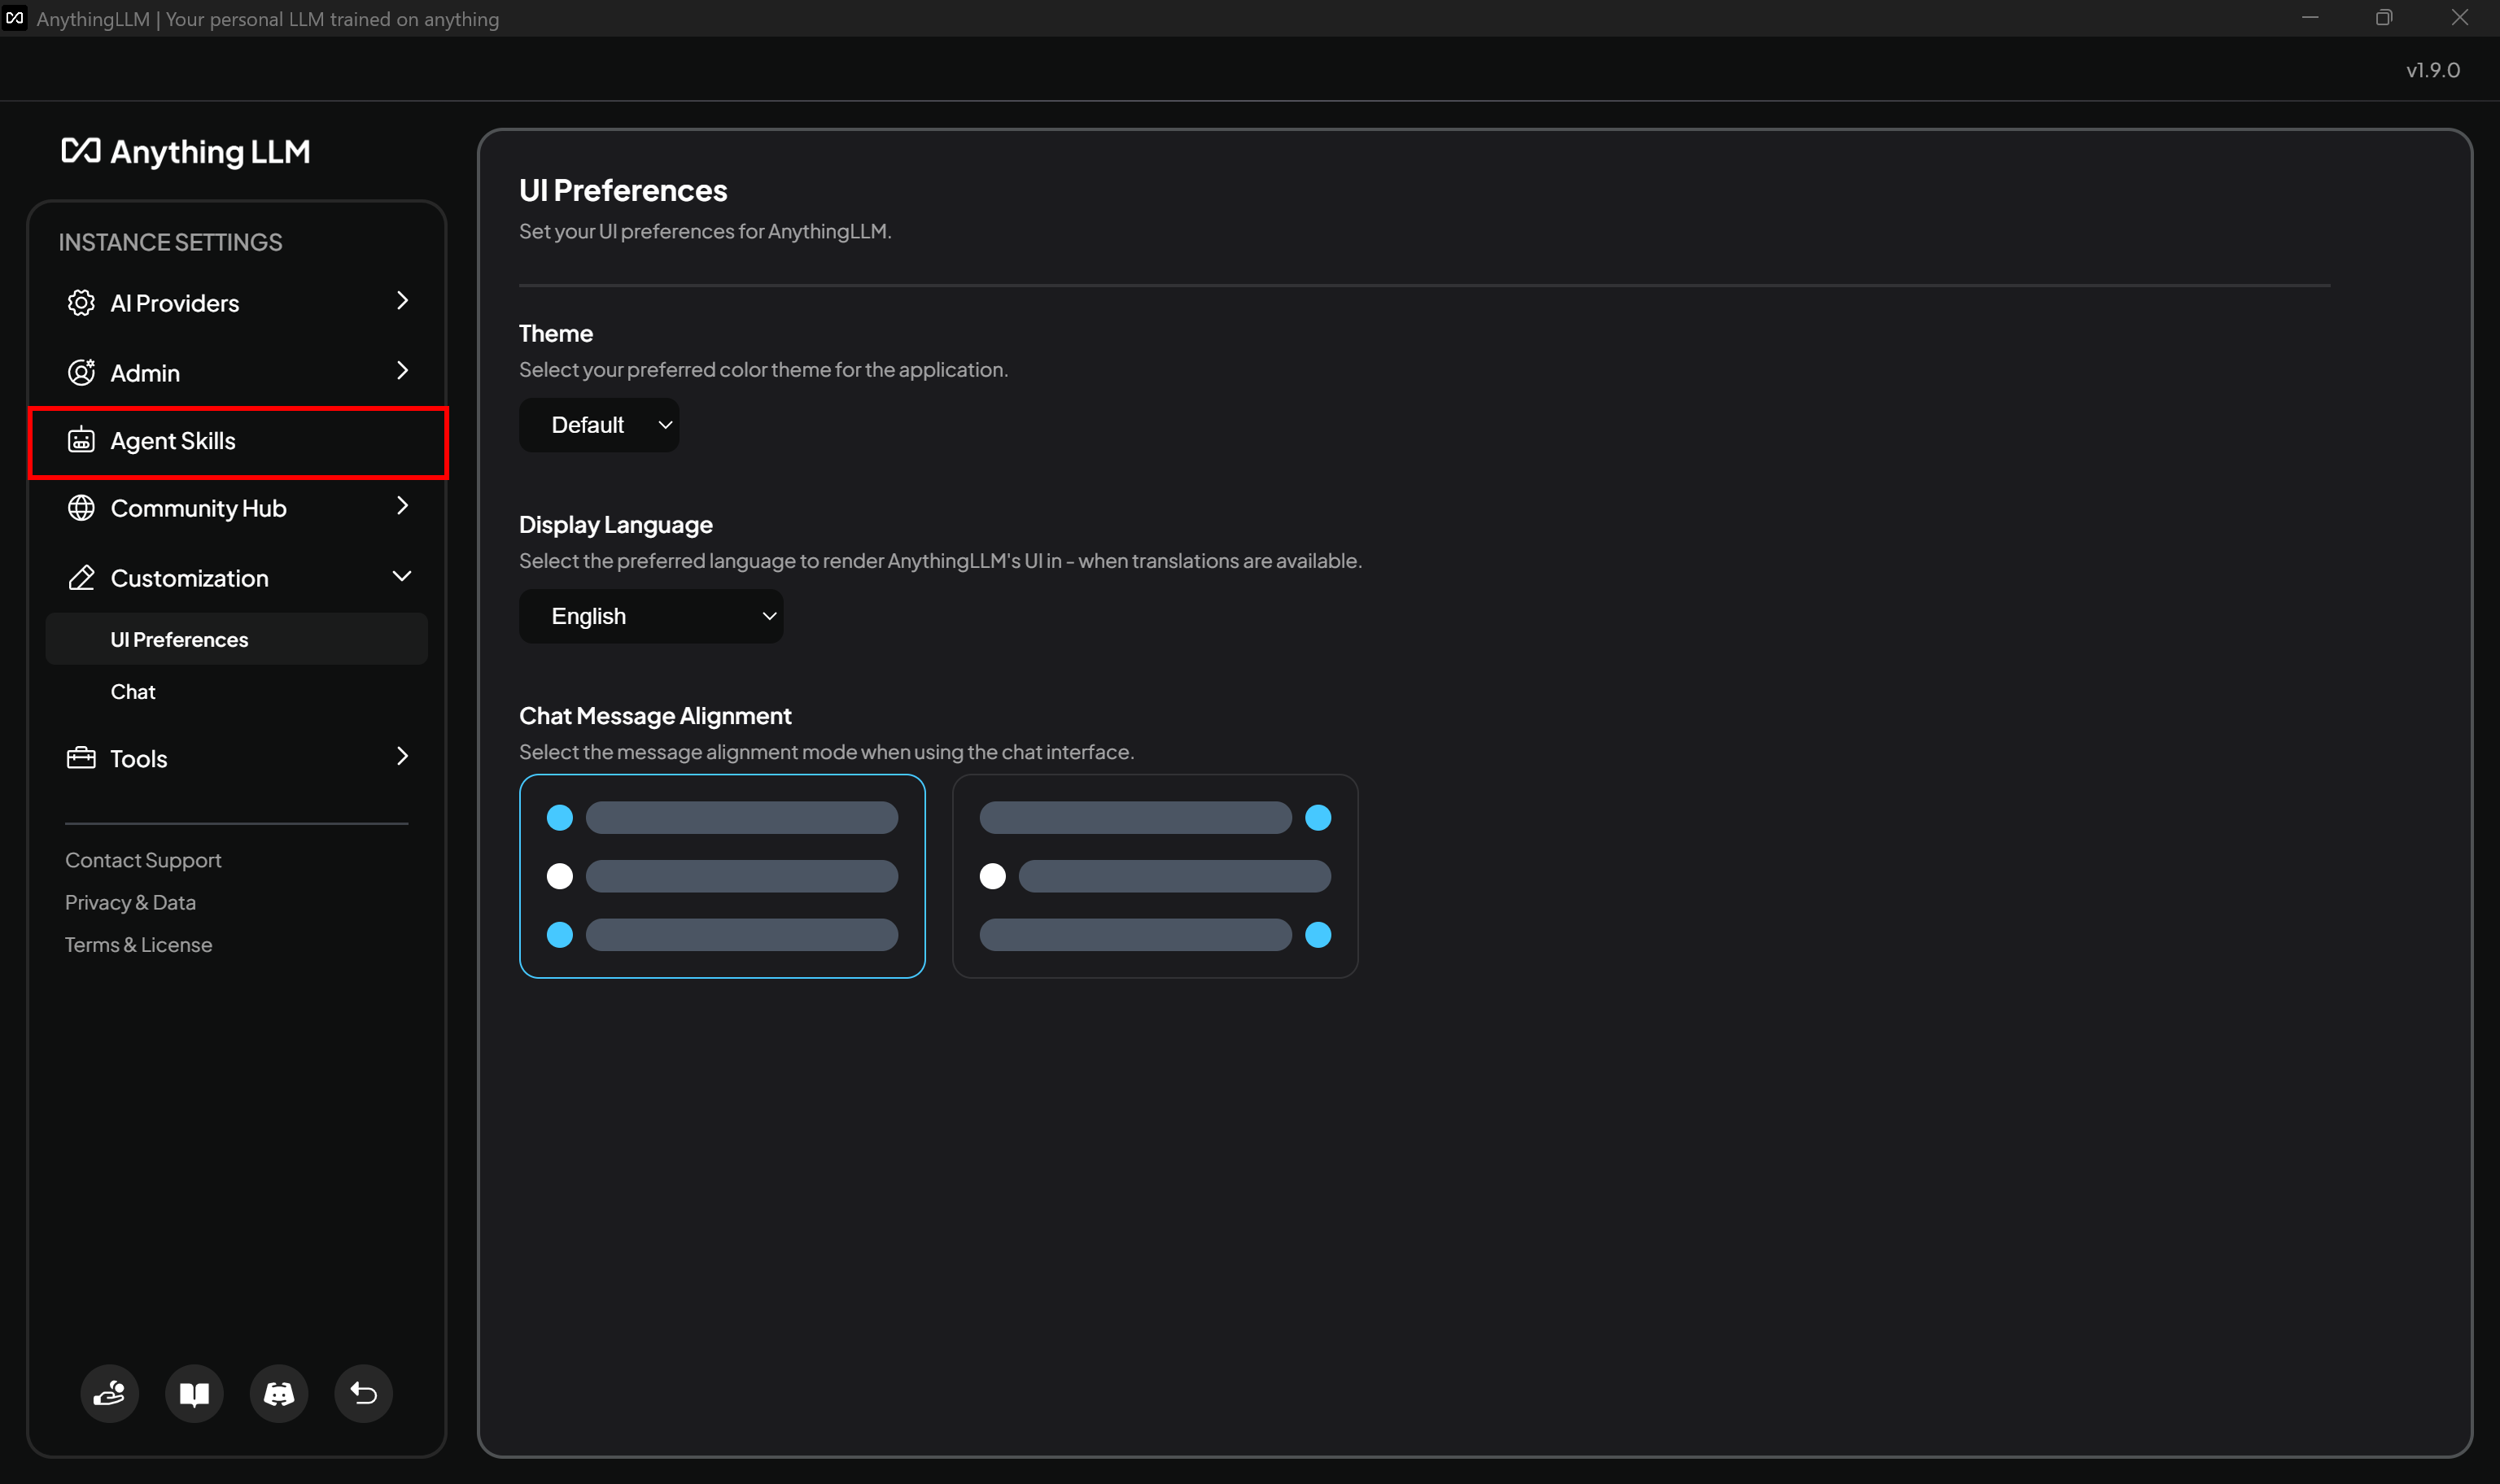
Task: Click the return-to-workspace back arrow icon
Action: pyautogui.click(x=363, y=1393)
